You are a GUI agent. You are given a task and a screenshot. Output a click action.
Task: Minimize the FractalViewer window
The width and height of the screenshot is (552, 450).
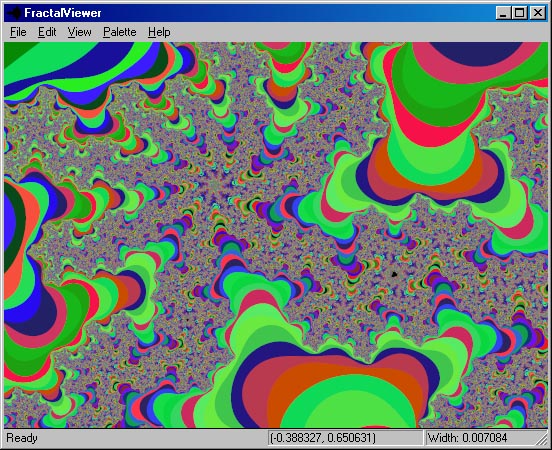[503, 13]
